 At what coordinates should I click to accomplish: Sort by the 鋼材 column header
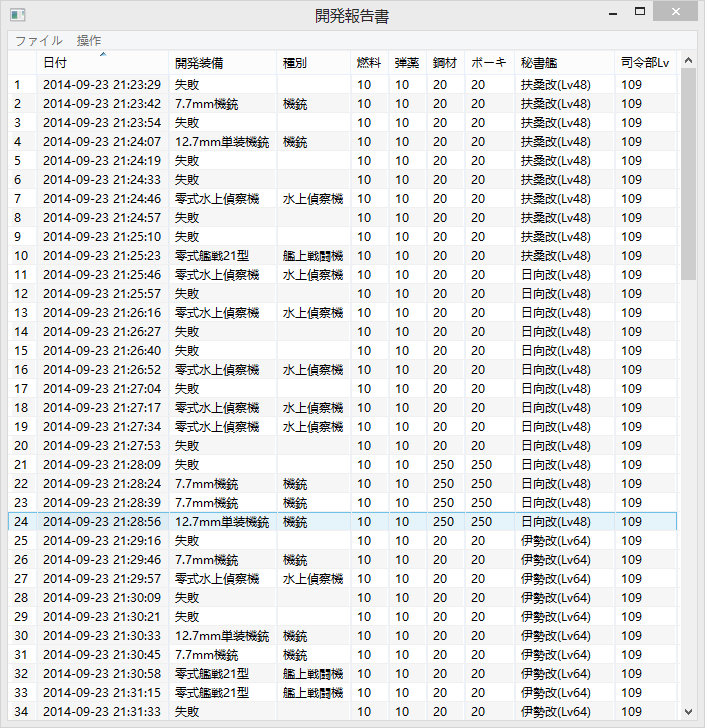[446, 63]
